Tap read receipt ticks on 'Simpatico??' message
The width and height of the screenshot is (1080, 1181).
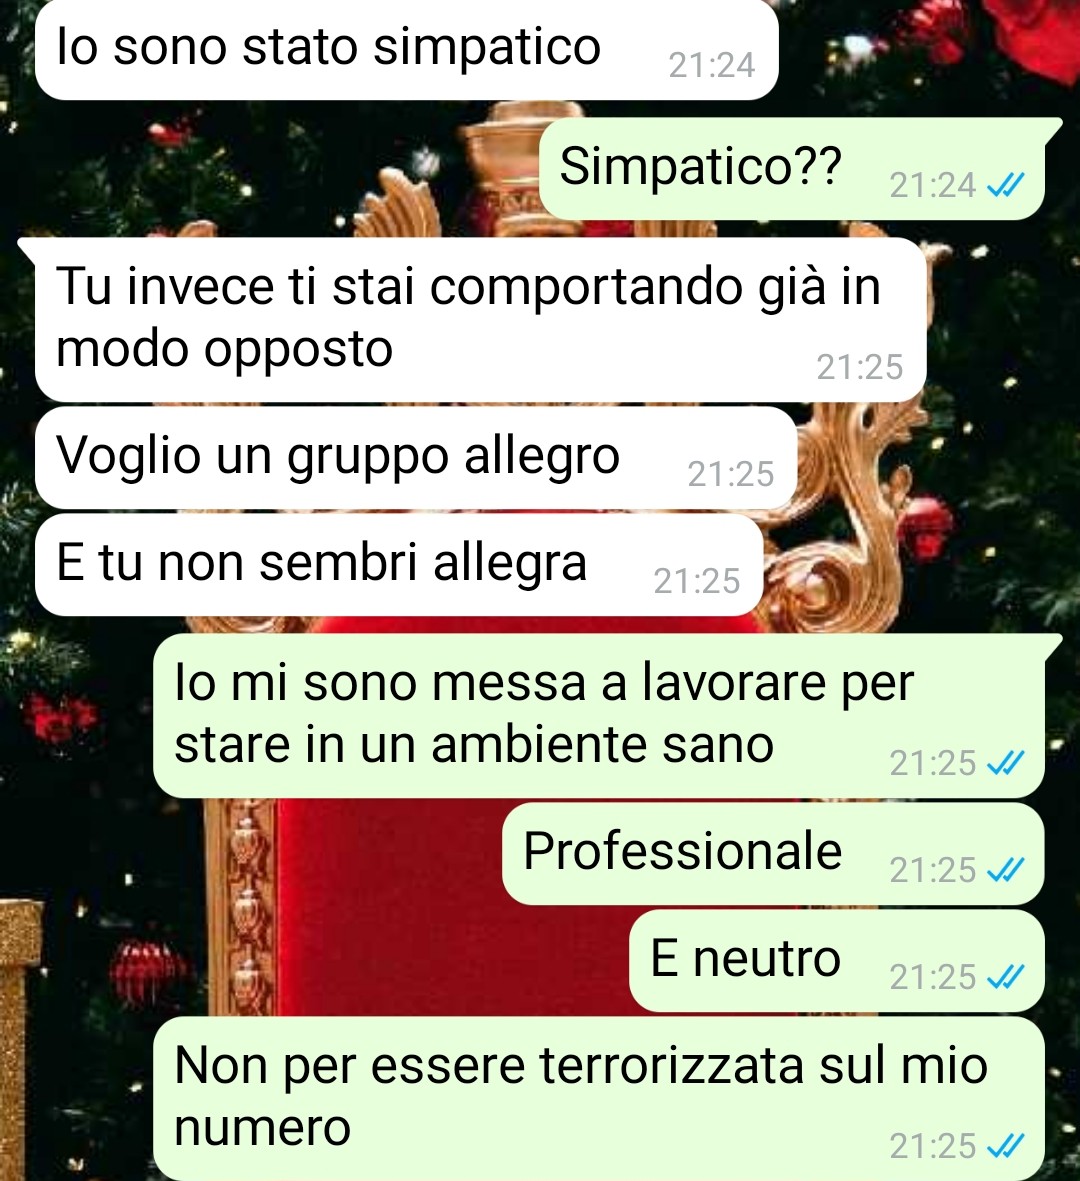click(x=1005, y=185)
